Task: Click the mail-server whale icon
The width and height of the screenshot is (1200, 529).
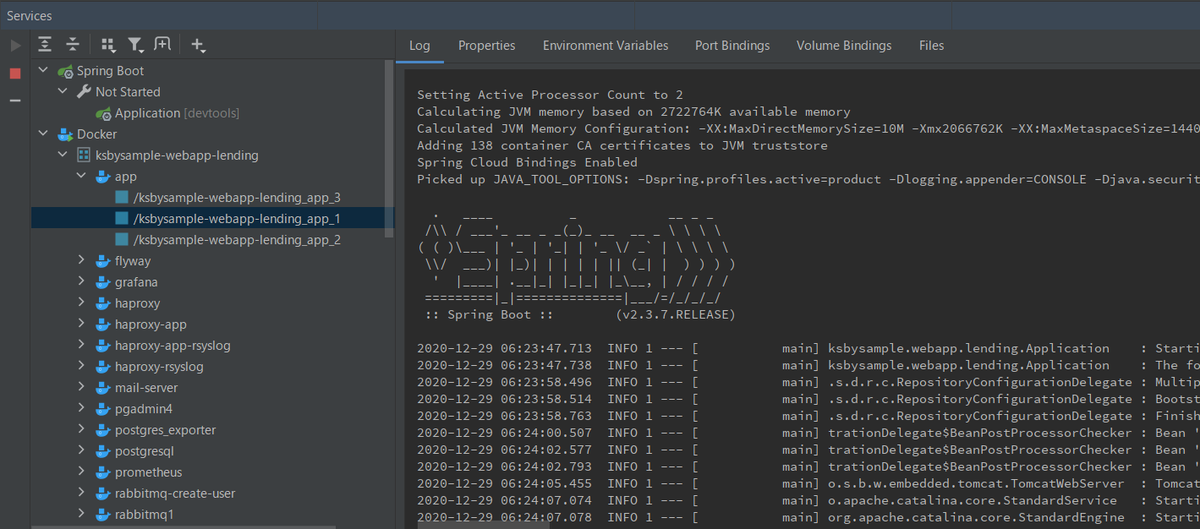Action: point(103,387)
